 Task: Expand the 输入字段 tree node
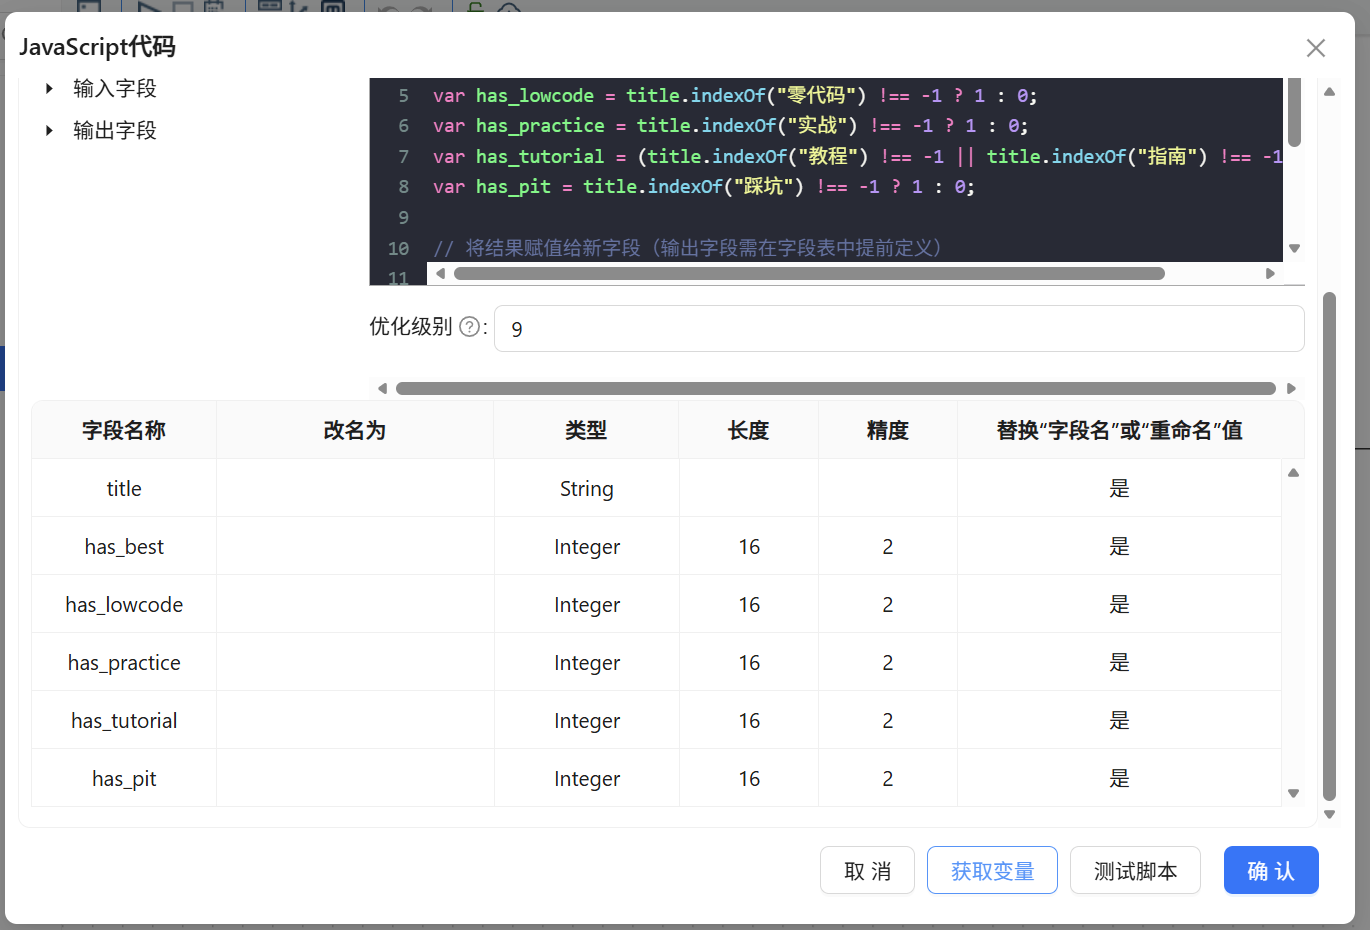pos(49,89)
